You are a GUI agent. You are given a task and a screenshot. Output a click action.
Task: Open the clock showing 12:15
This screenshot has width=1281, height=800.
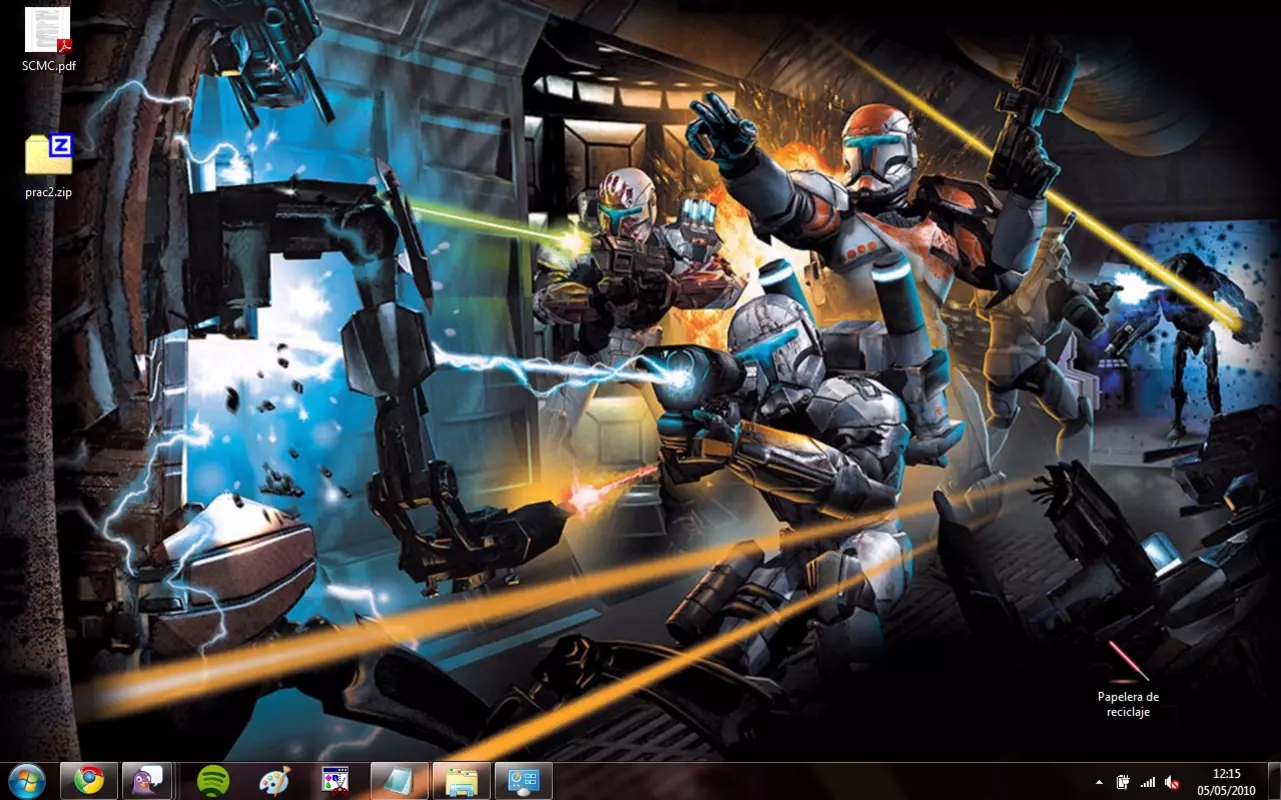tap(1226, 781)
